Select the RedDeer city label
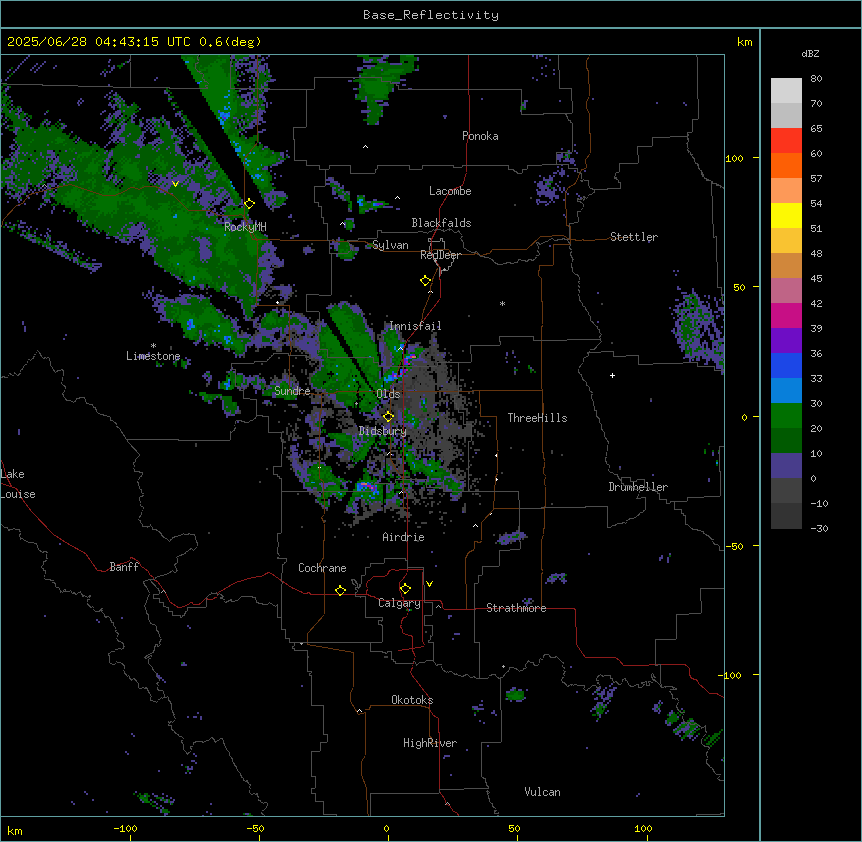 click(x=440, y=255)
